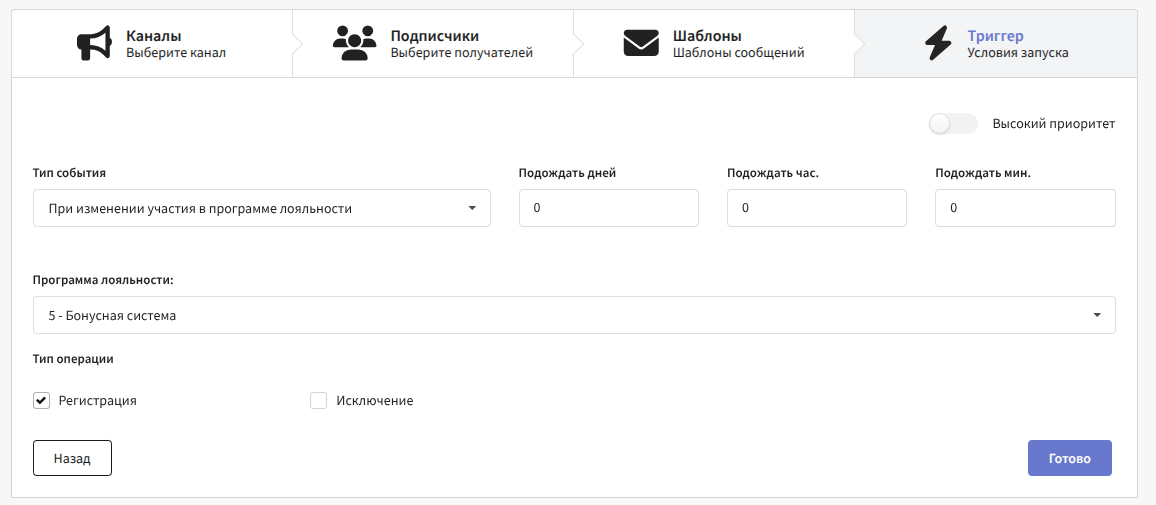This screenshot has width=1156, height=505.
Task: Click into the Подождать час. field
Action: (x=816, y=209)
